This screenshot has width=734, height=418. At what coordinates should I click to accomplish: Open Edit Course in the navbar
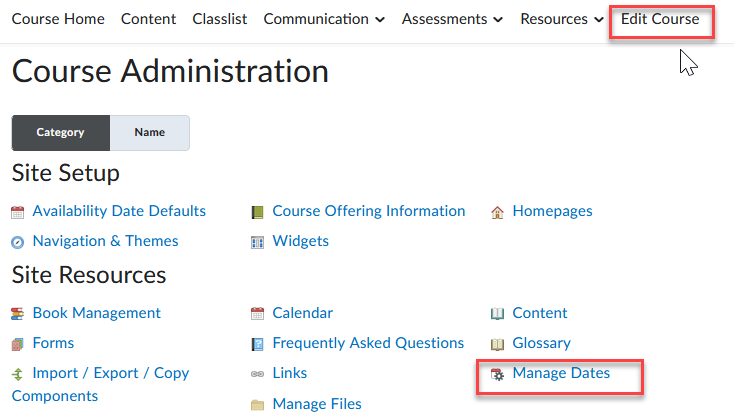[660, 19]
